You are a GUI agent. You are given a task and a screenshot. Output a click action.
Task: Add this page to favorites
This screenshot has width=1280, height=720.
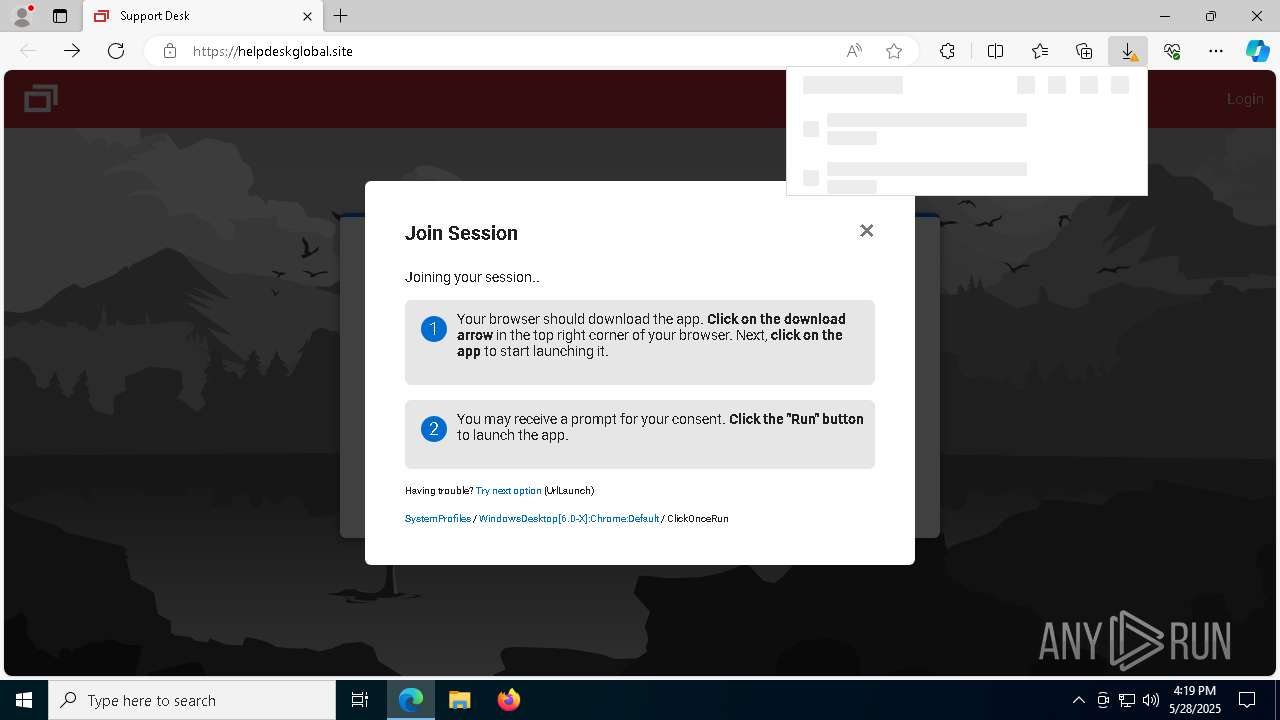coord(894,51)
